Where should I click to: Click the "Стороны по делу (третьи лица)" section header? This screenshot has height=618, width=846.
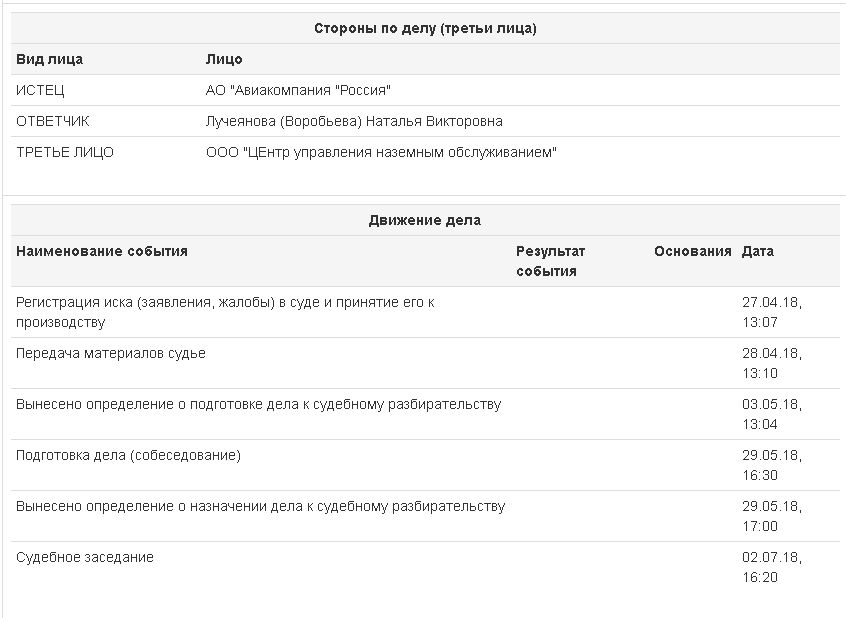tap(425, 29)
